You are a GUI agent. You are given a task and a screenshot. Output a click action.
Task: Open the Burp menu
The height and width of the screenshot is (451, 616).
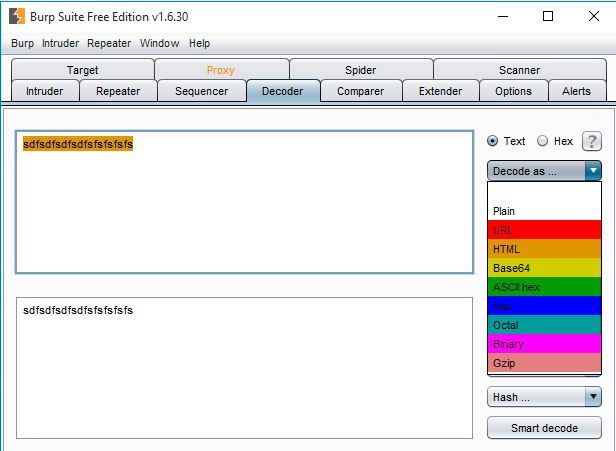click(22, 43)
